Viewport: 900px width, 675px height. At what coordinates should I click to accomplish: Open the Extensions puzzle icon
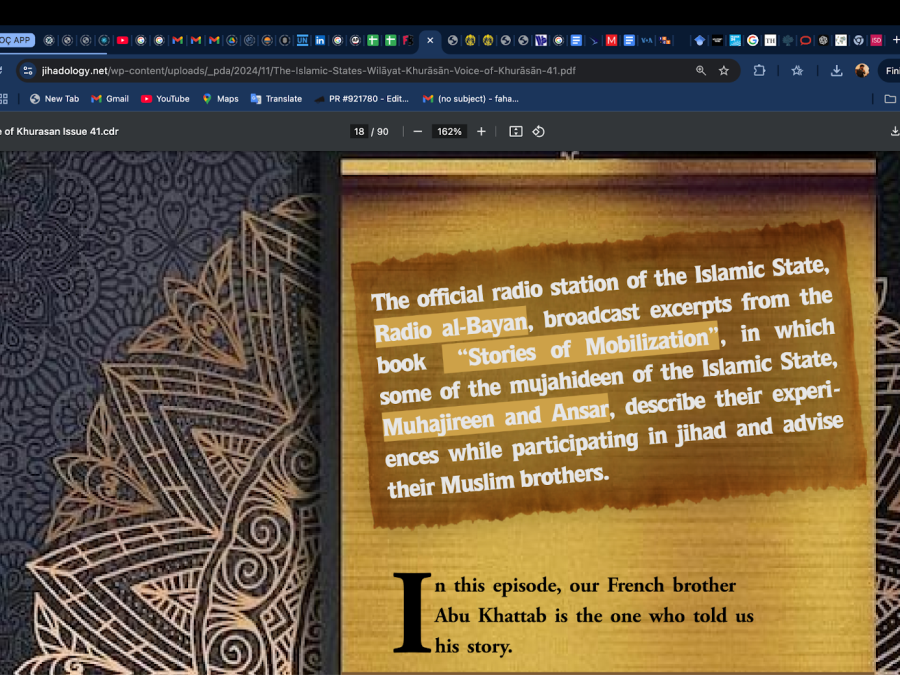pos(759,71)
